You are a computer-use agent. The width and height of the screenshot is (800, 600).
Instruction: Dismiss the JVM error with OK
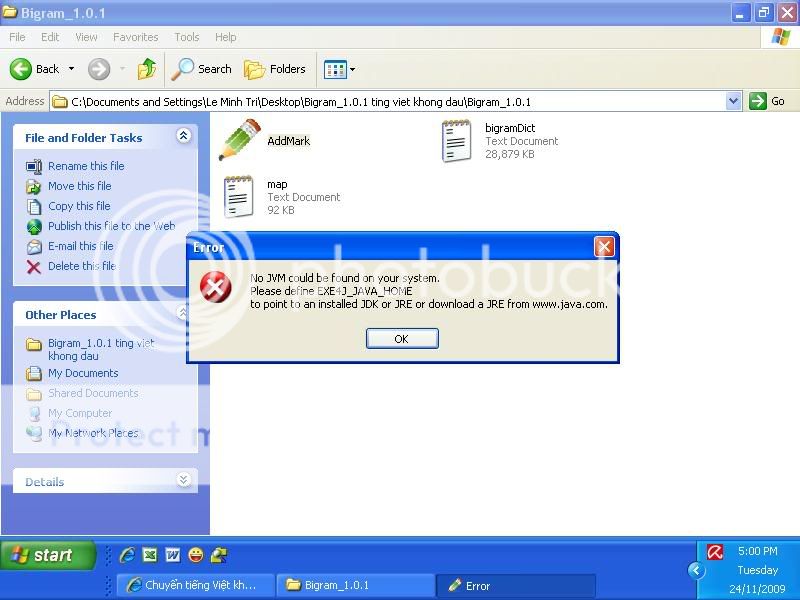[x=402, y=338]
